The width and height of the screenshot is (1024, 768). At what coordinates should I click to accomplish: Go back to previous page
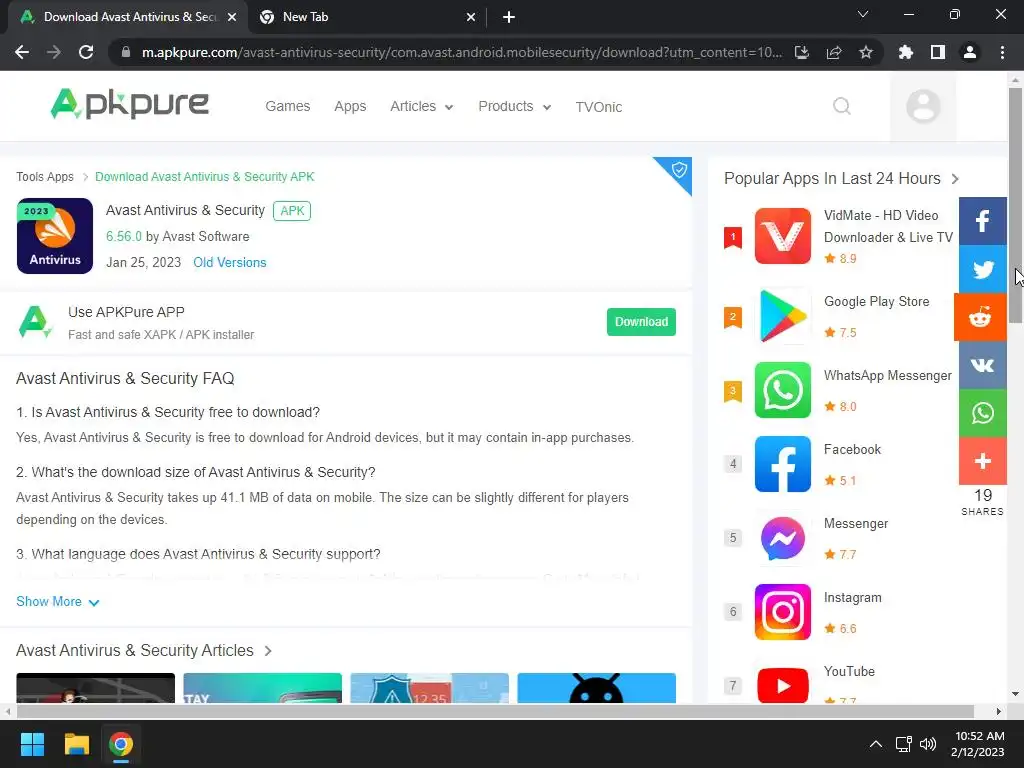22,52
